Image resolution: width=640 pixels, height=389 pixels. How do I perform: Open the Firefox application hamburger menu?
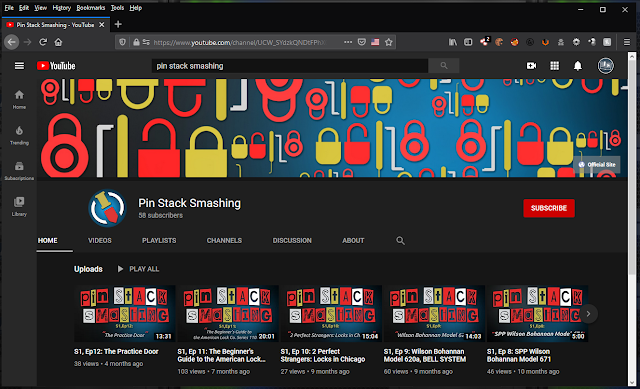click(x=627, y=42)
